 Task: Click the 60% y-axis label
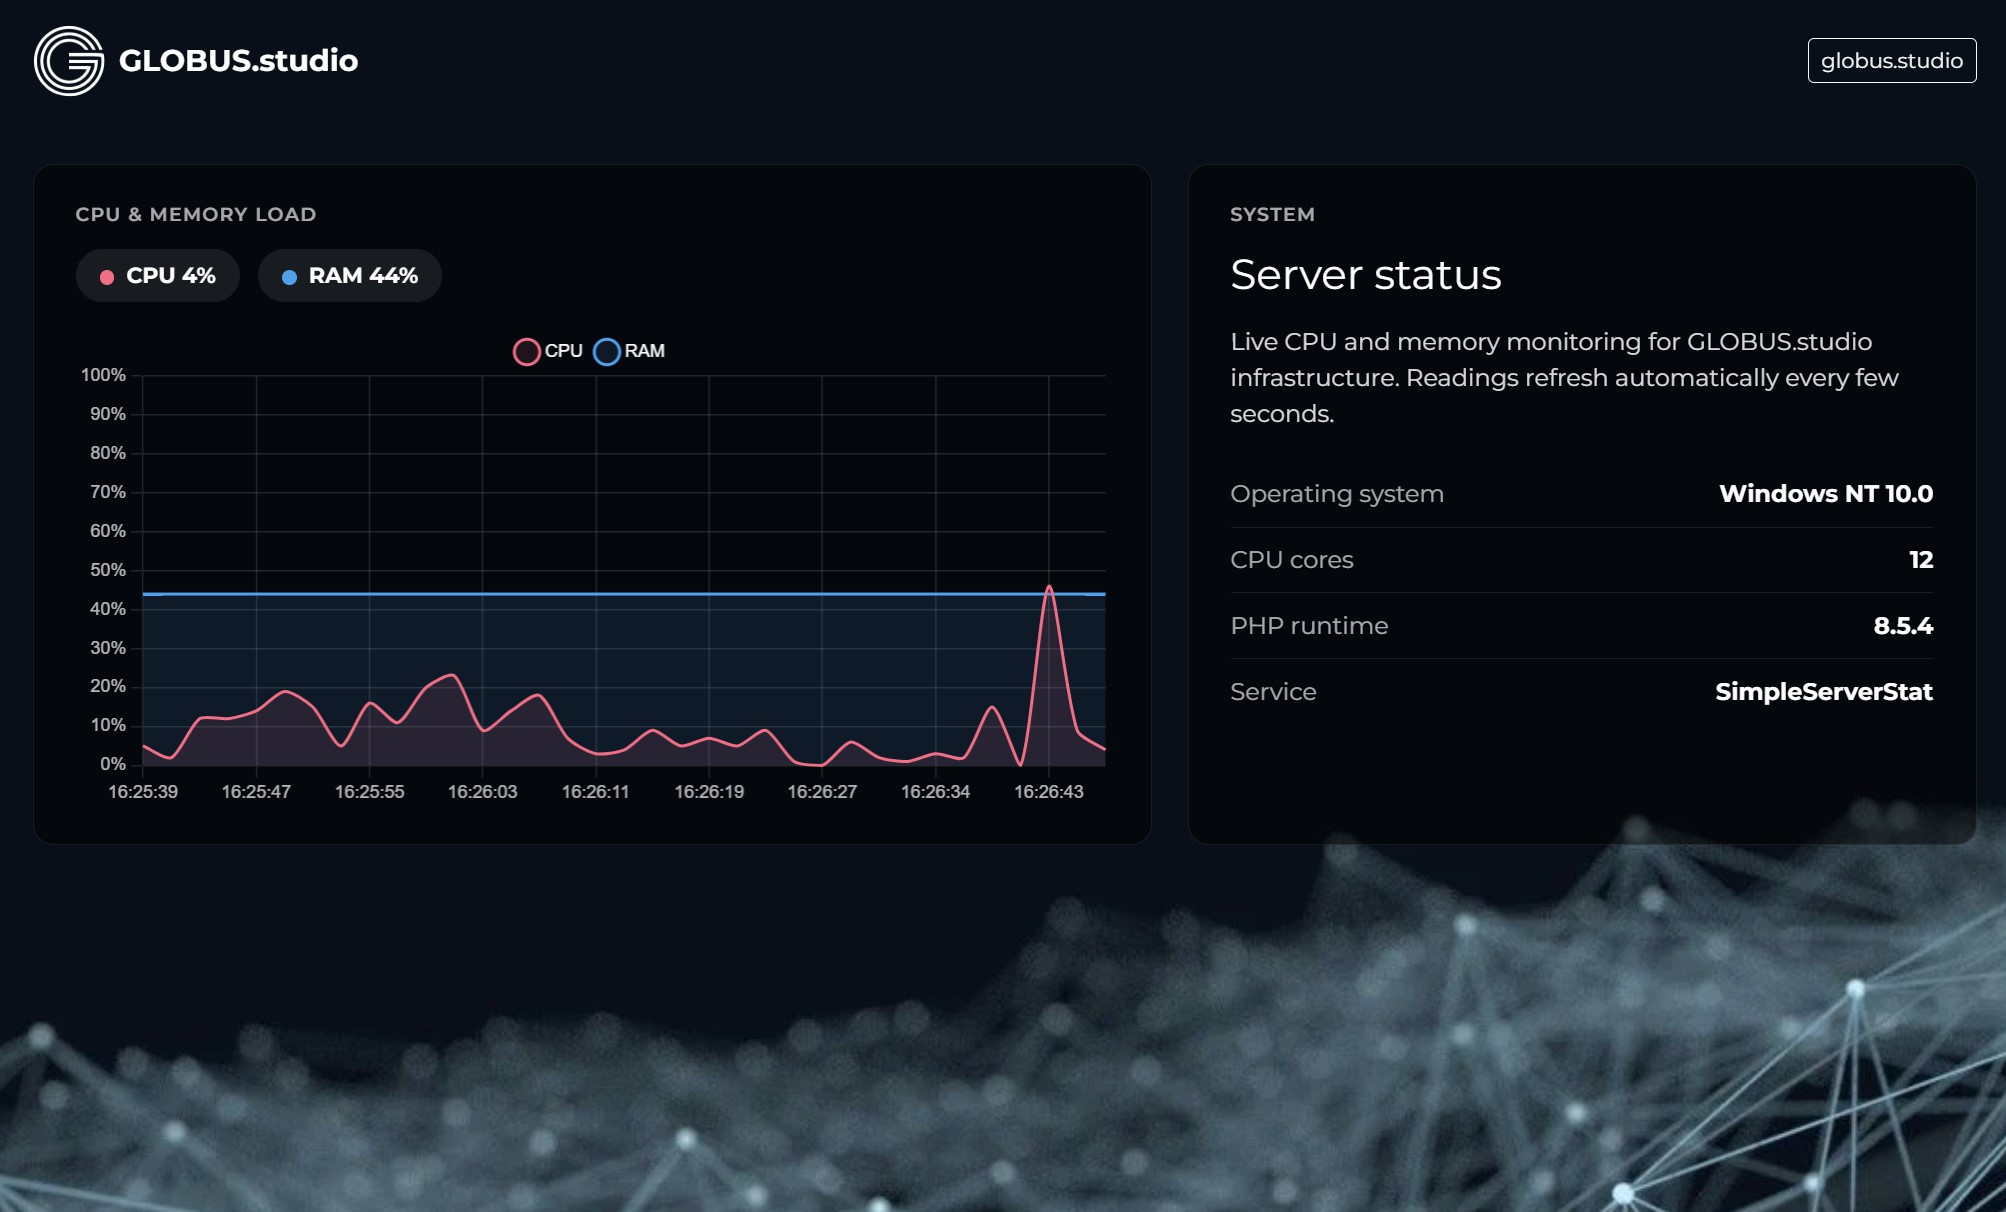click(108, 531)
